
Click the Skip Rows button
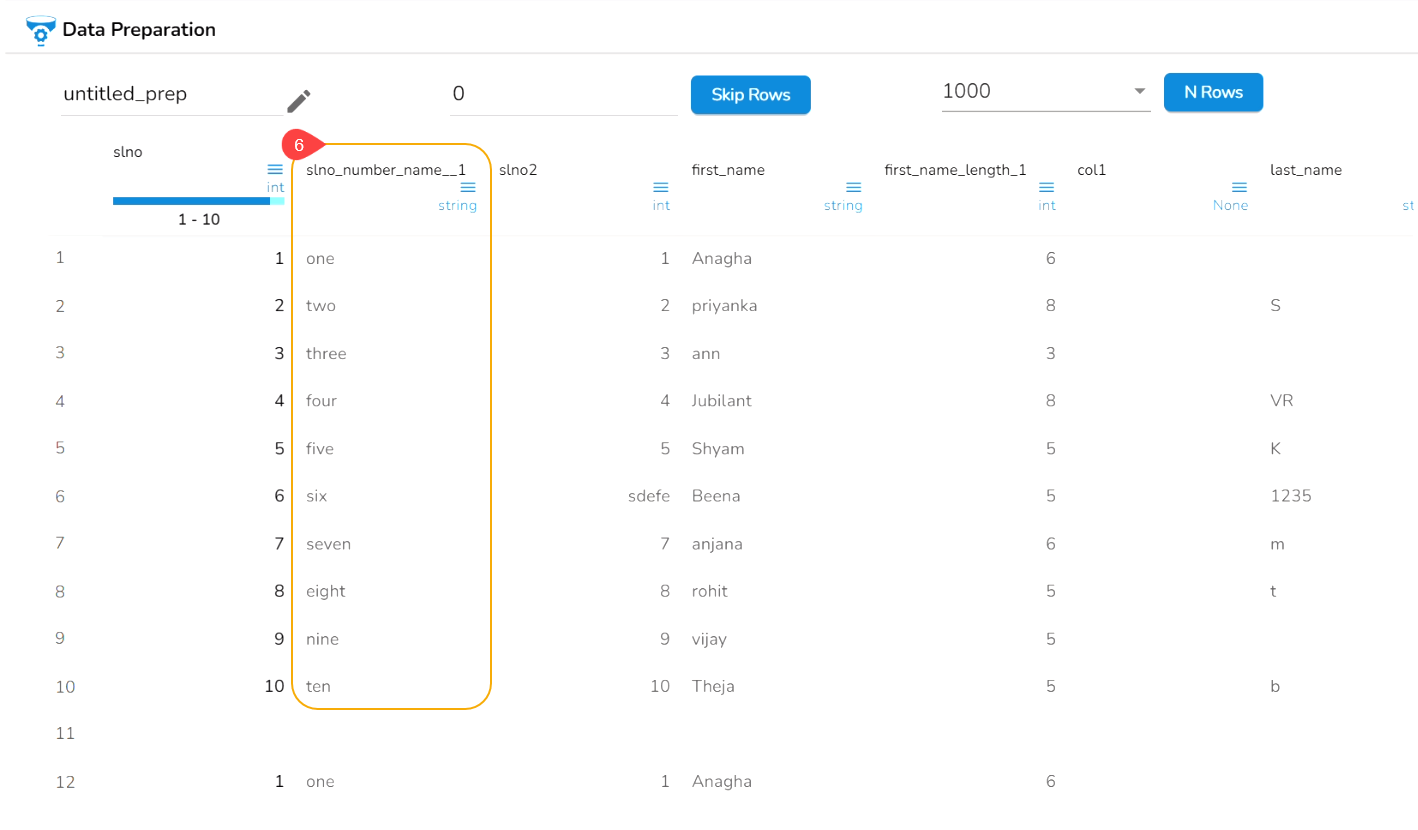[750, 95]
